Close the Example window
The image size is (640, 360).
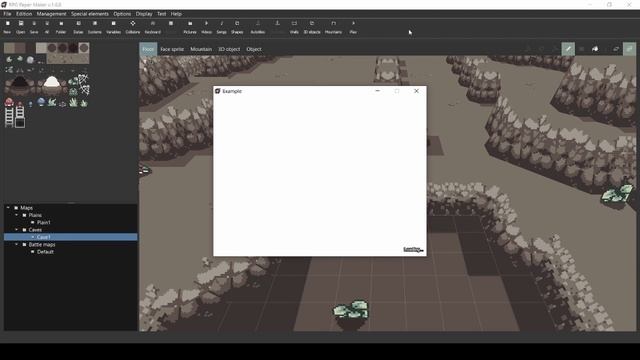pos(416,91)
